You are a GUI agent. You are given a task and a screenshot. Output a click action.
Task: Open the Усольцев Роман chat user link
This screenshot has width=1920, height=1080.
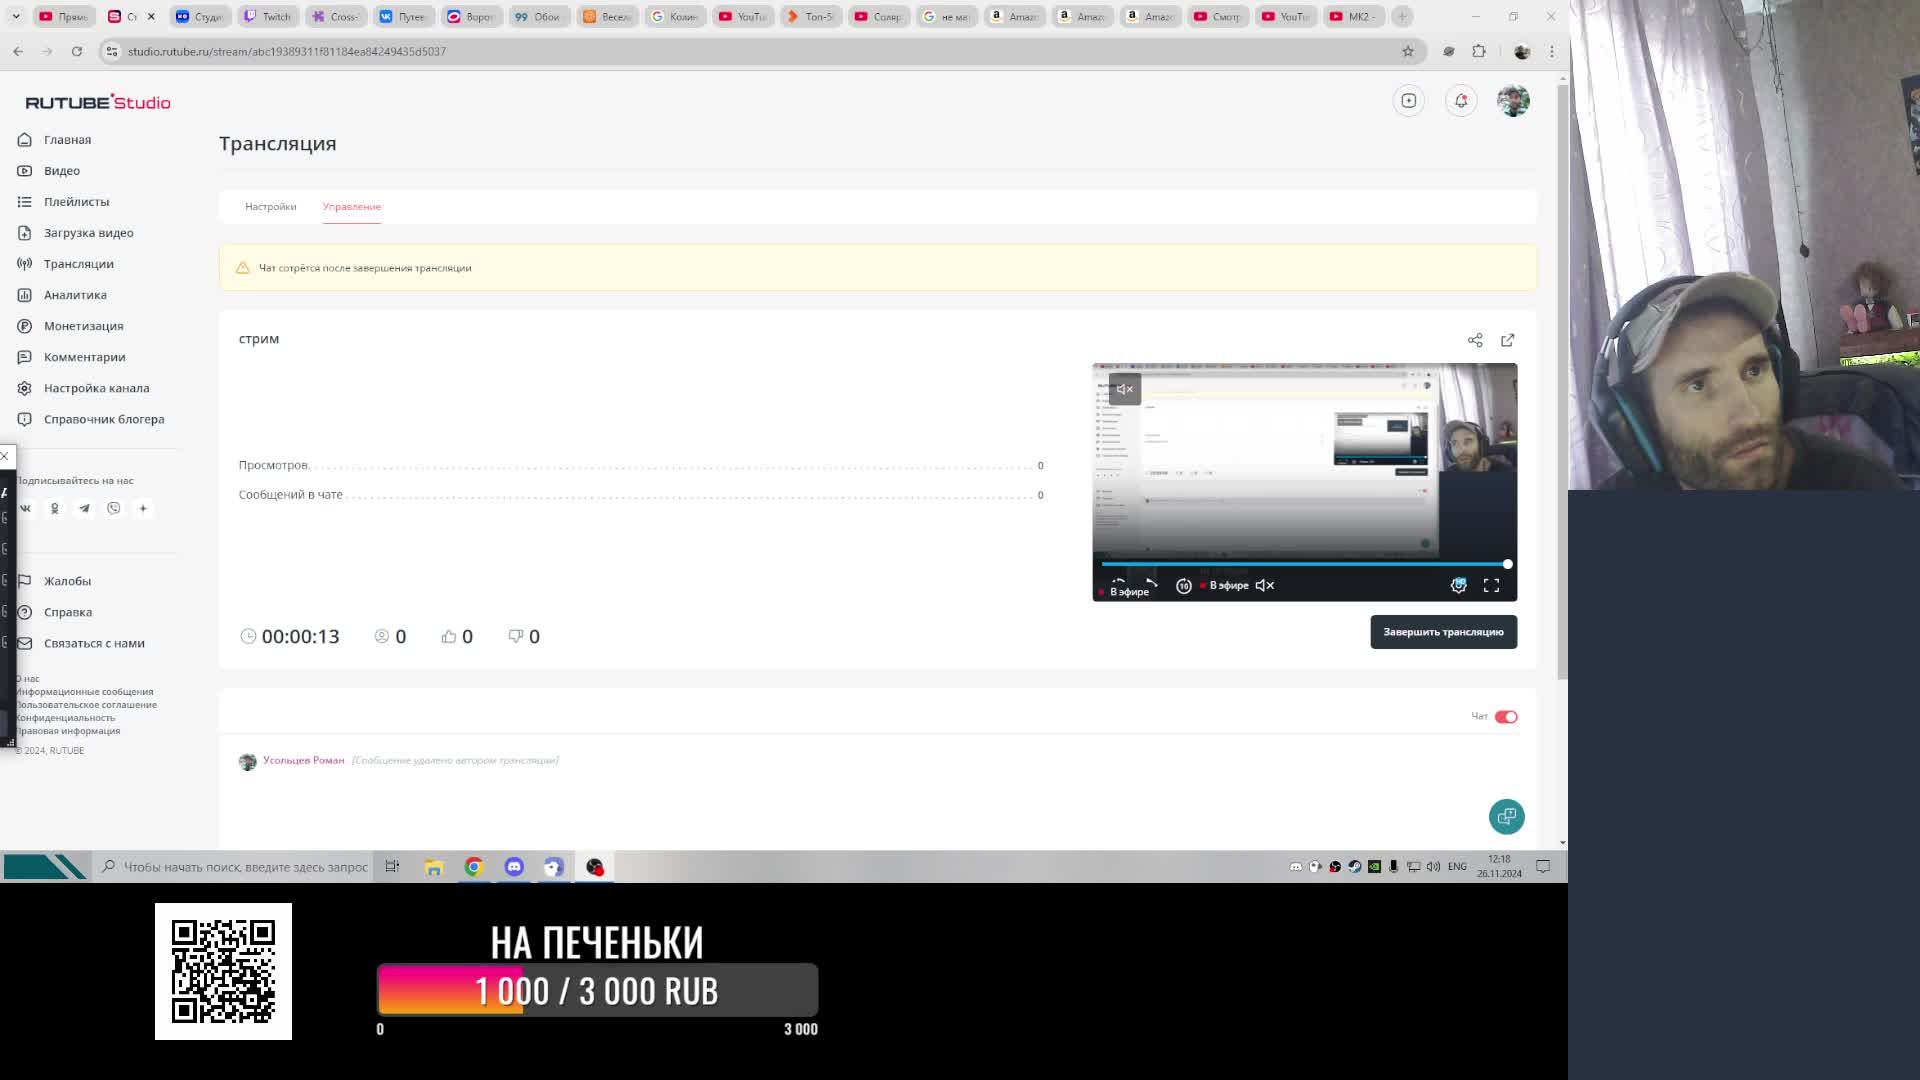(303, 761)
